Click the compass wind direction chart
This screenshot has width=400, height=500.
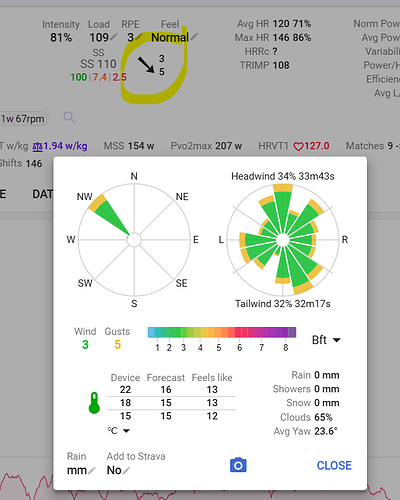(x=134, y=240)
